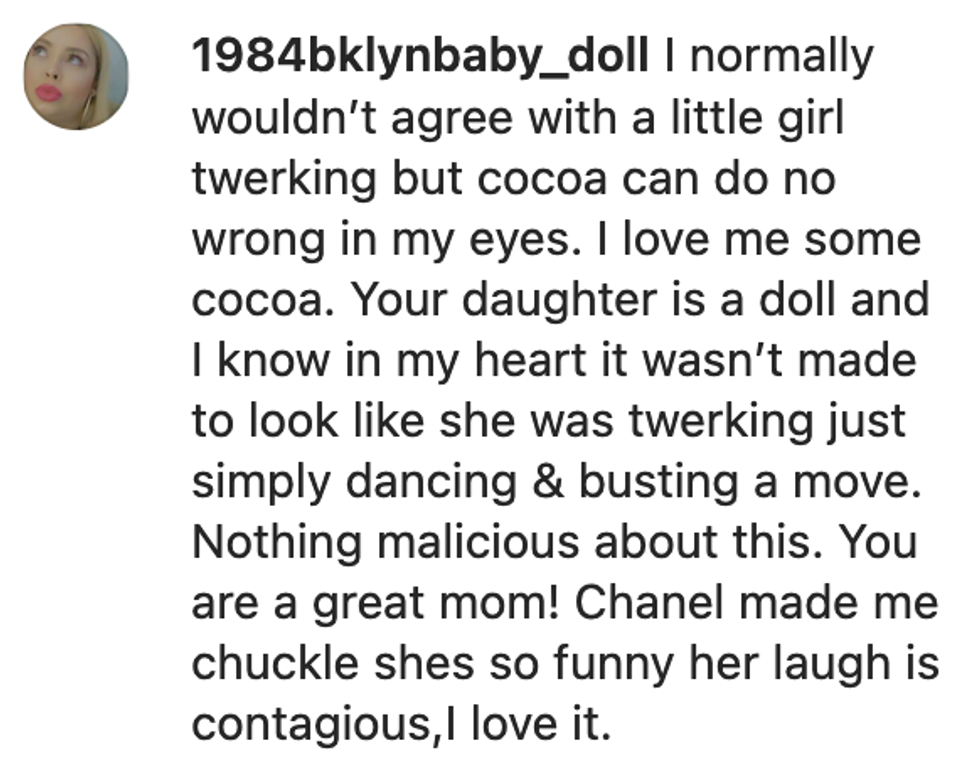Click the word "normally" in the comment
Screen dimensions: 980x781
pos(781,57)
